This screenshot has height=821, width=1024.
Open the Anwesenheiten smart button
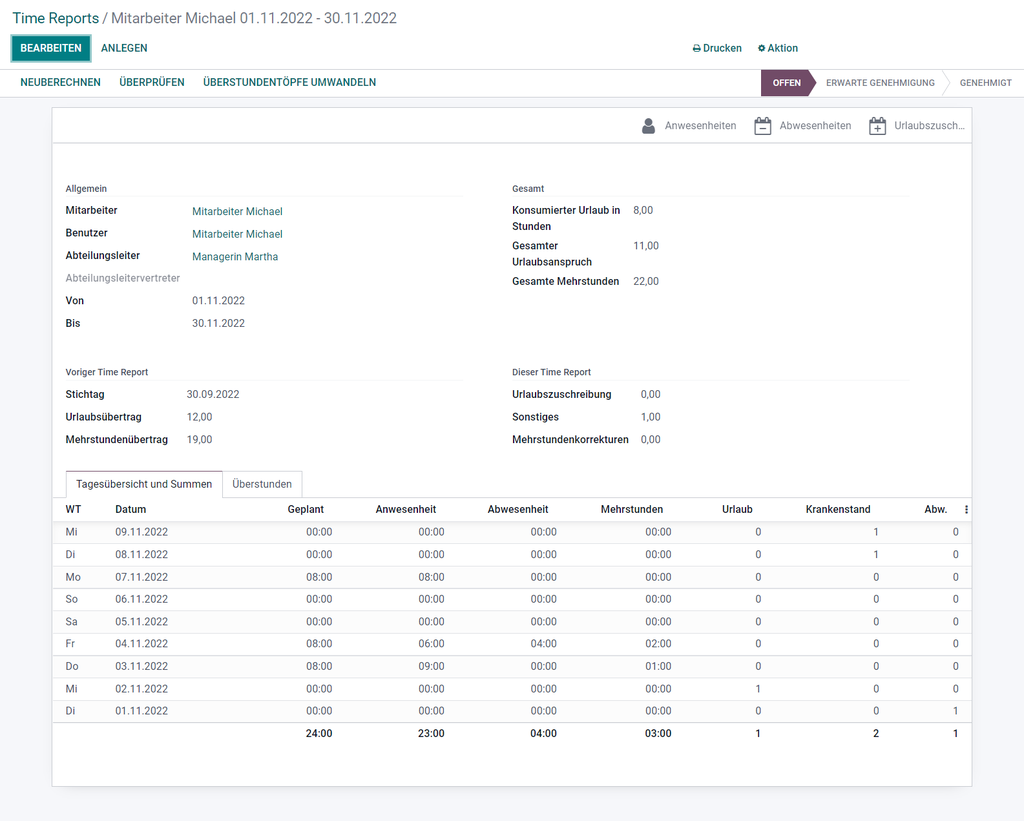[x=689, y=125]
